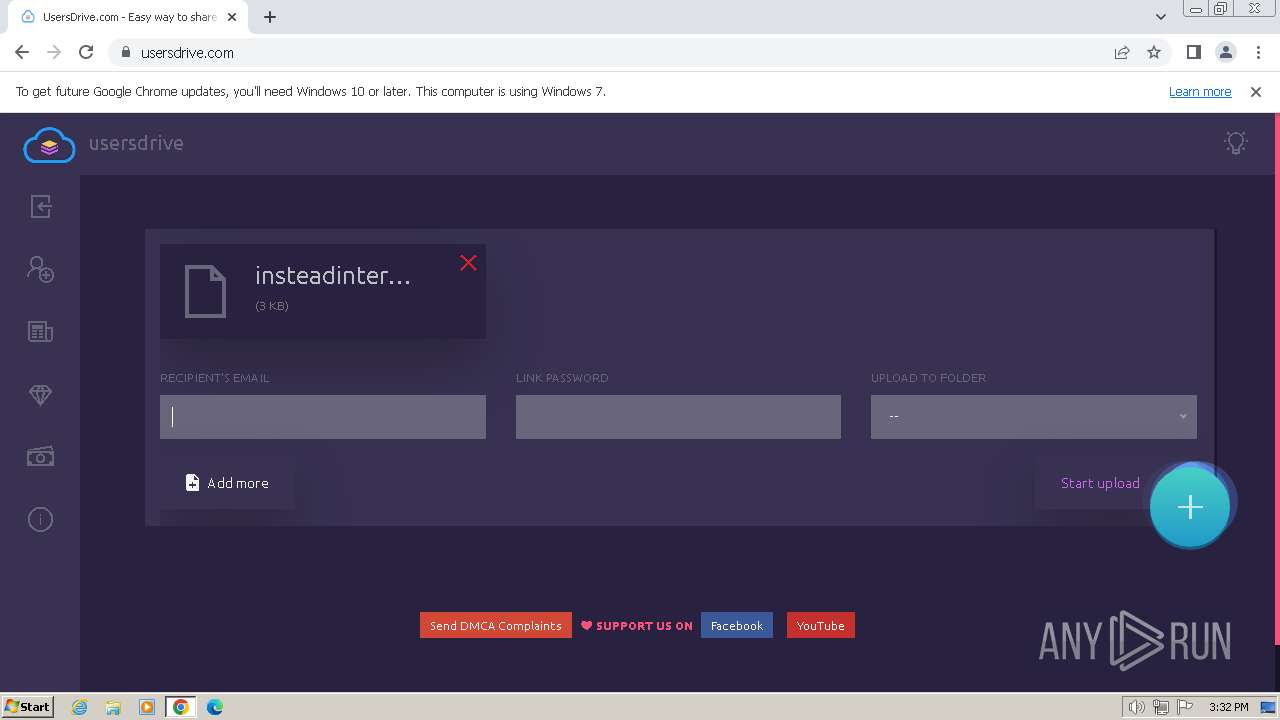Screen dimensions: 1280x720
Task: Focus the Link Password field
Action: [678, 417]
